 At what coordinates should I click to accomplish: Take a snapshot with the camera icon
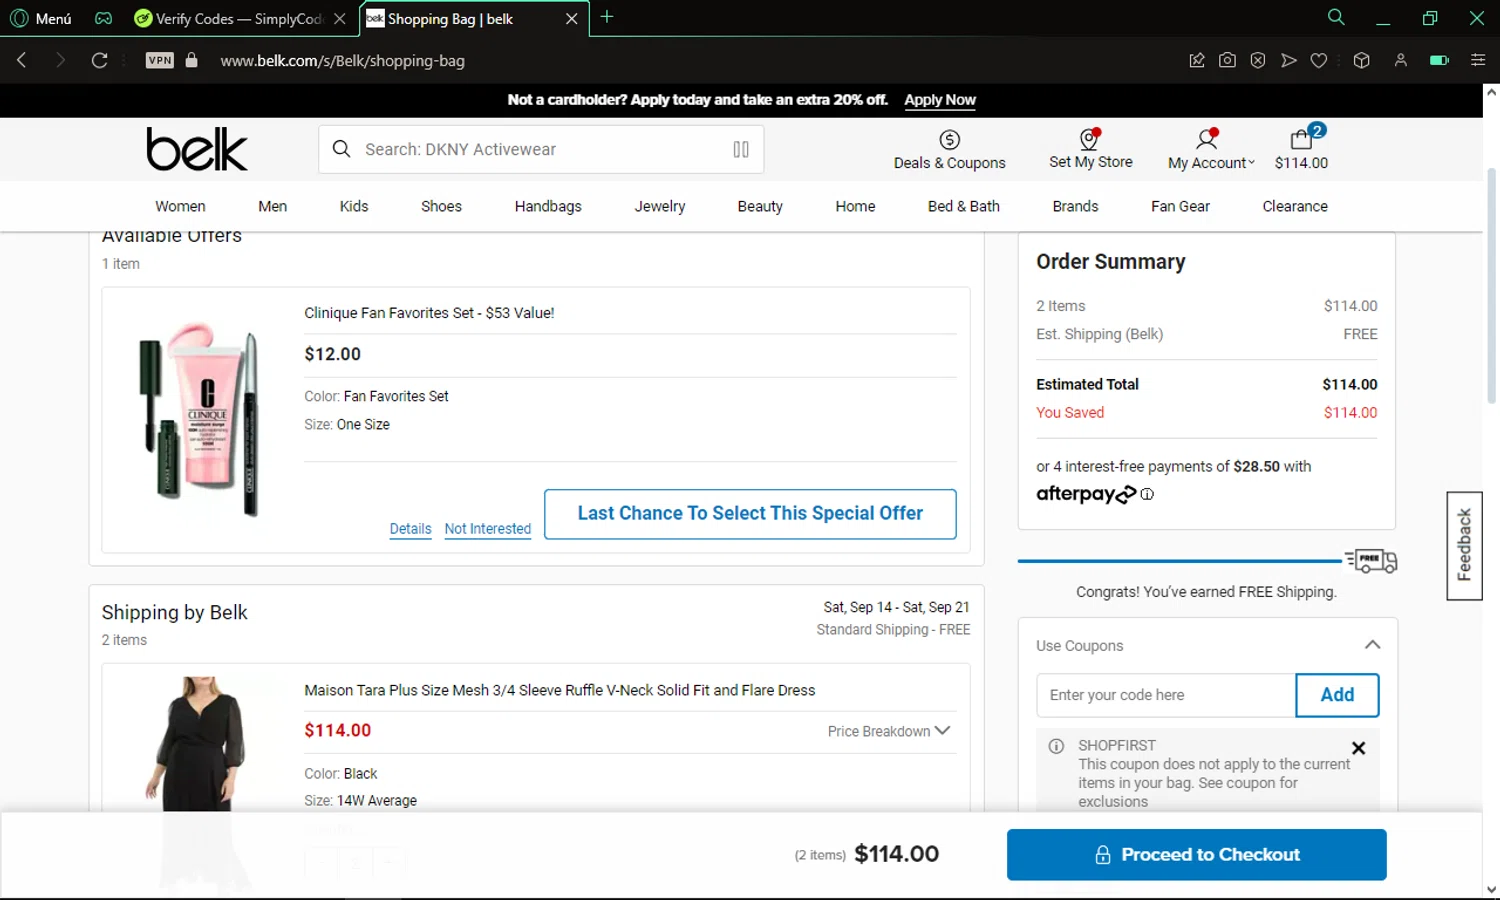[x=1227, y=60]
